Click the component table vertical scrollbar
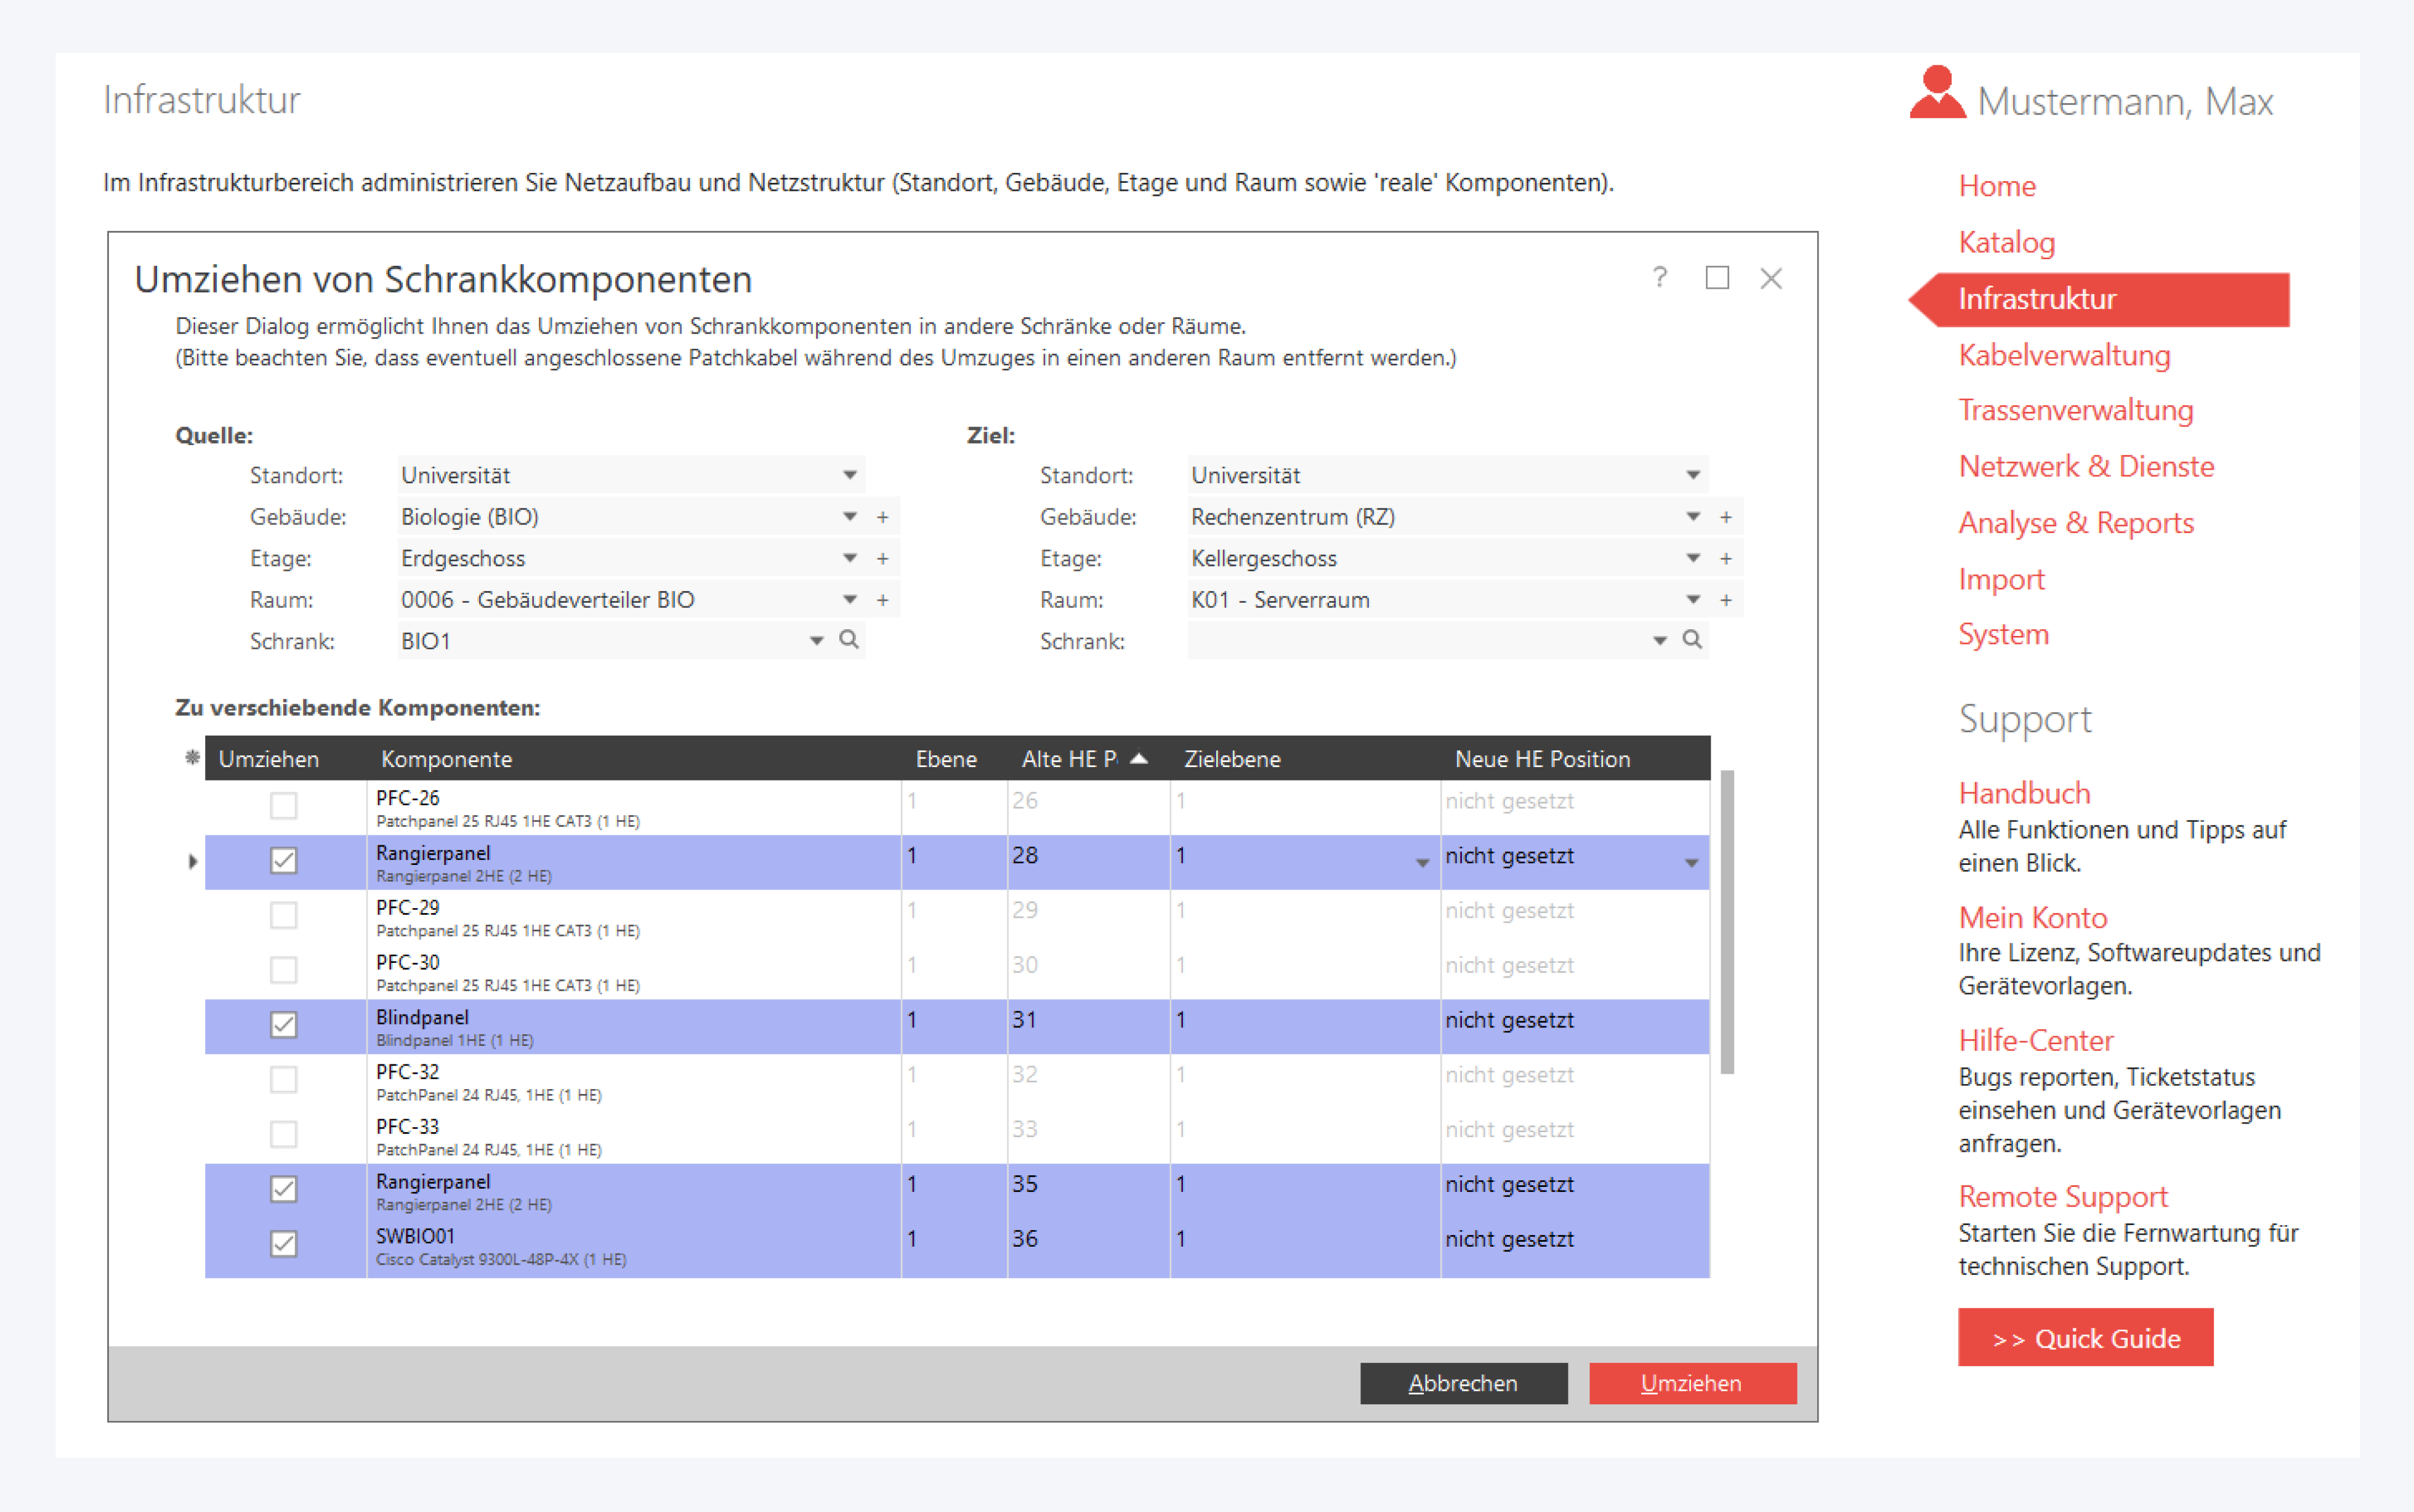 (1727, 921)
